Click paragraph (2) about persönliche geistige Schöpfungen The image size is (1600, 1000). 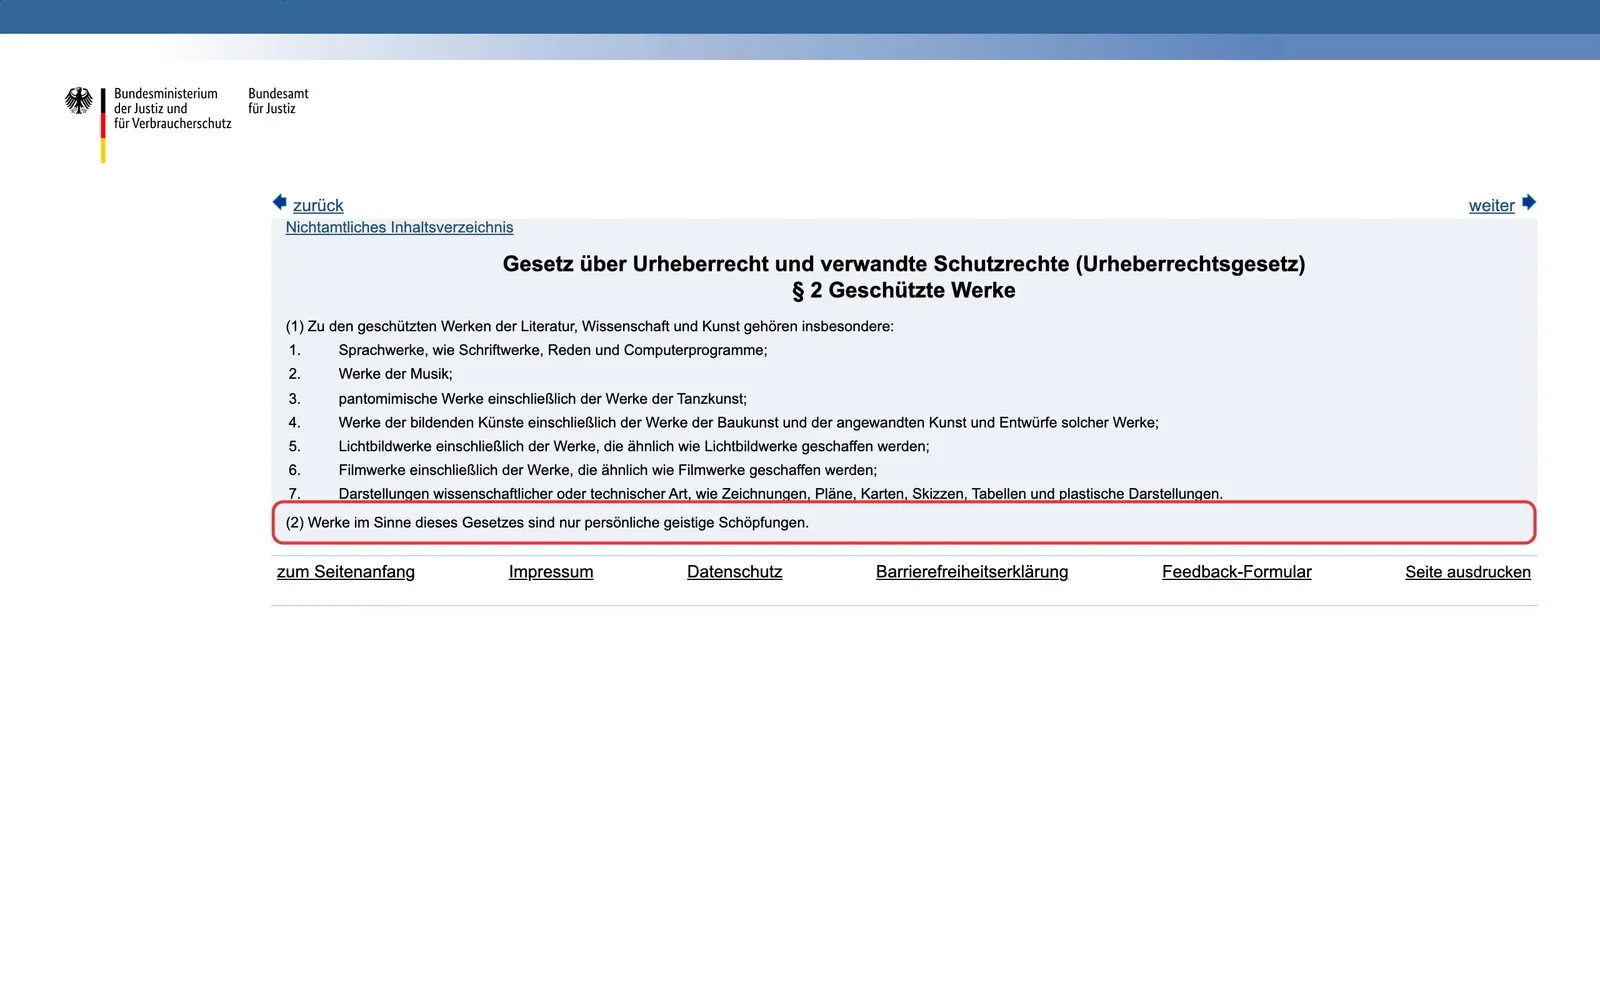point(547,522)
